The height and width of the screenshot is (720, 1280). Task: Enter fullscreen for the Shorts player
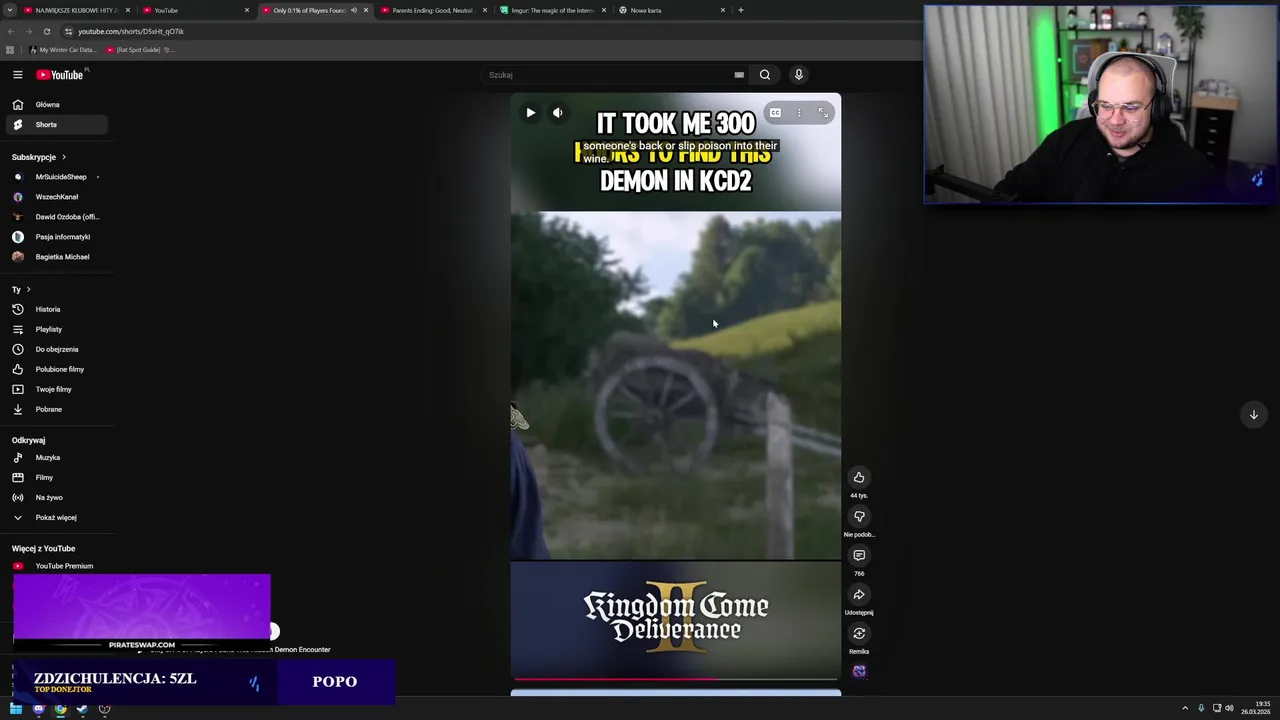(823, 113)
